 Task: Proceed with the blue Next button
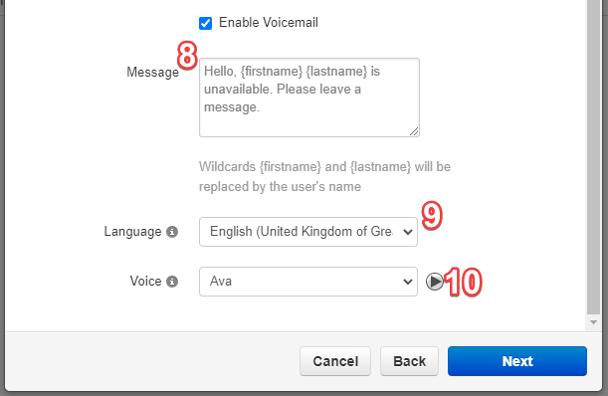pos(517,361)
